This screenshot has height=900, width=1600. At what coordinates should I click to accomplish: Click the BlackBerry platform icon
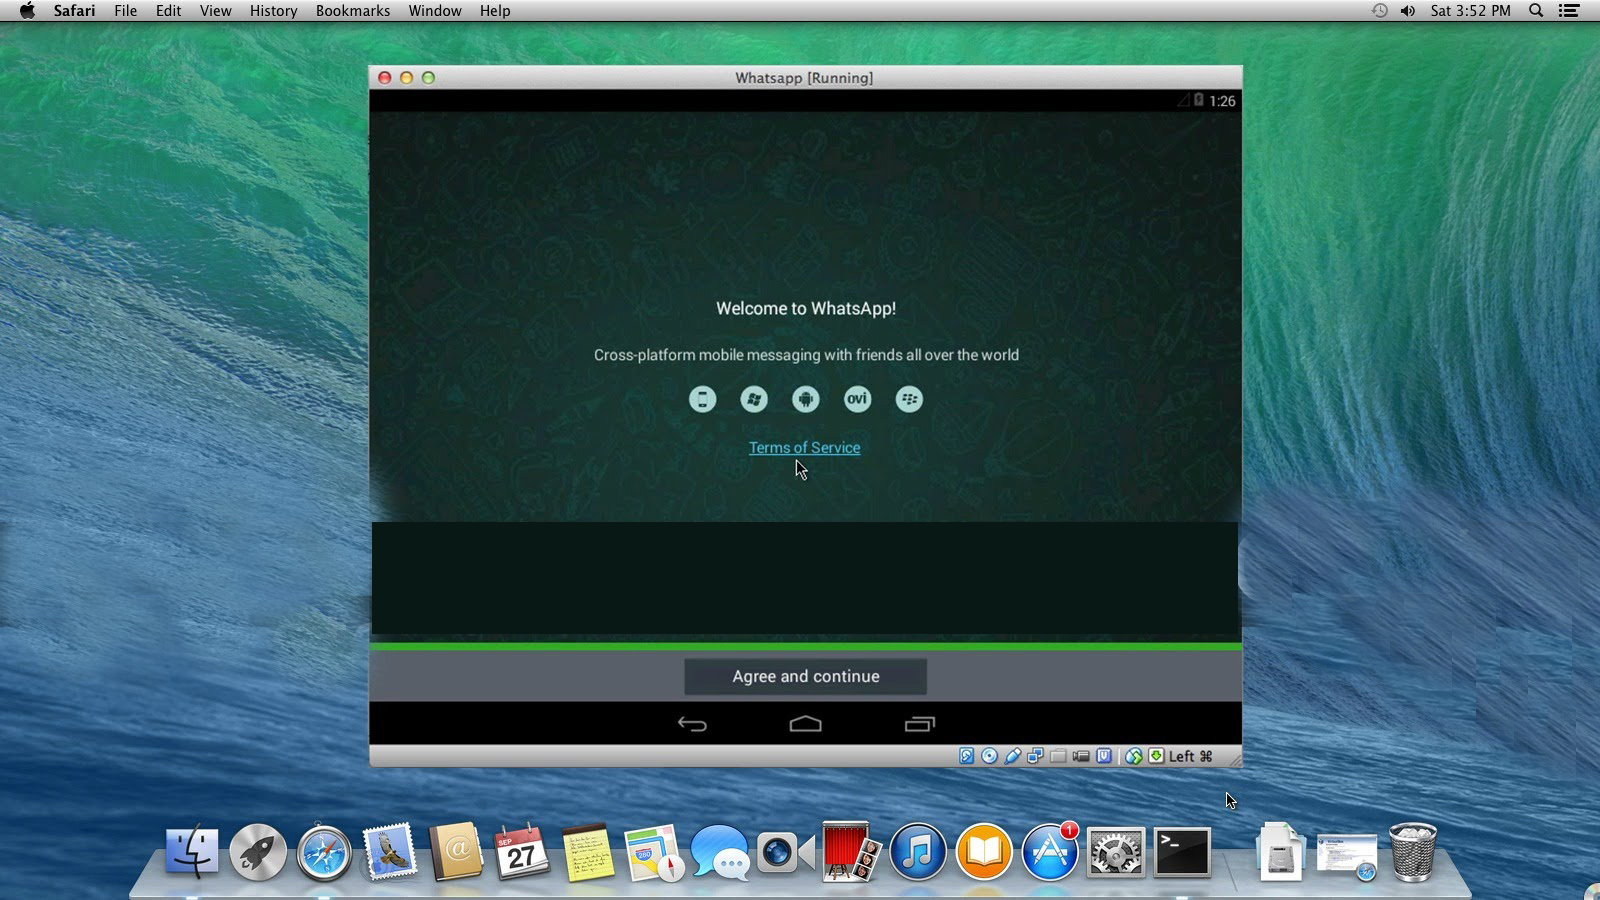coord(909,399)
